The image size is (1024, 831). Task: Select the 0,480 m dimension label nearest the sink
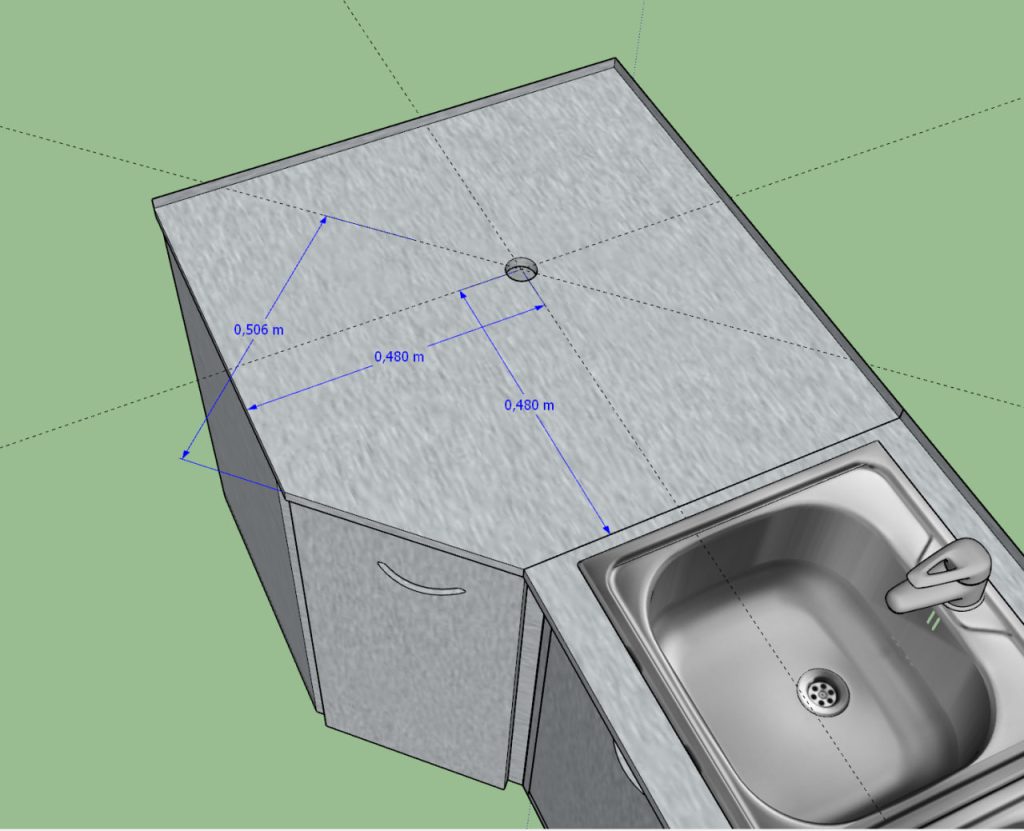[x=529, y=404]
